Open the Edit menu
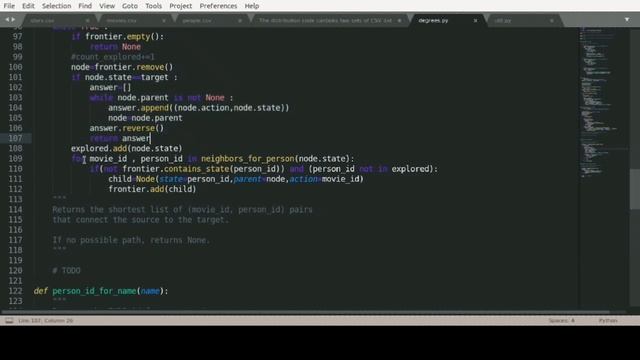This screenshot has height=360, width=640. (28, 6)
